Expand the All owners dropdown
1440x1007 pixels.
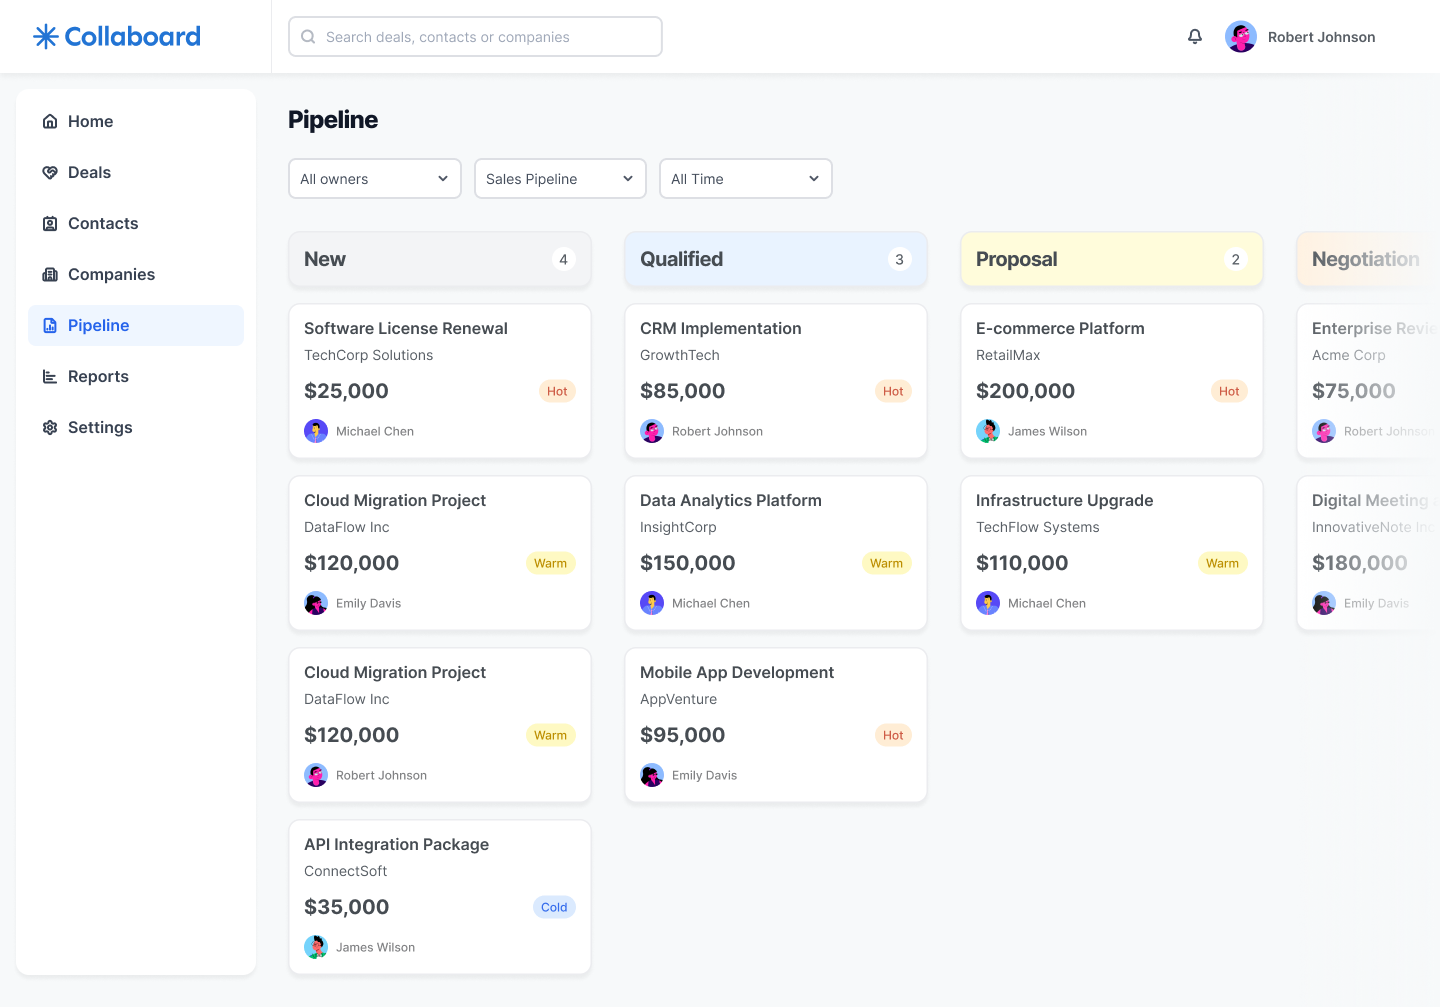(x=374, y=179)
